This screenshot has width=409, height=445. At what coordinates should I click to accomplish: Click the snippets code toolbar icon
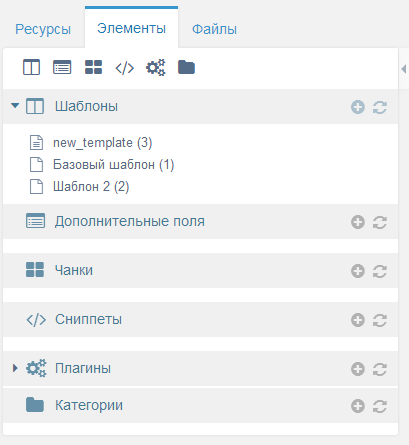[125, 68]
